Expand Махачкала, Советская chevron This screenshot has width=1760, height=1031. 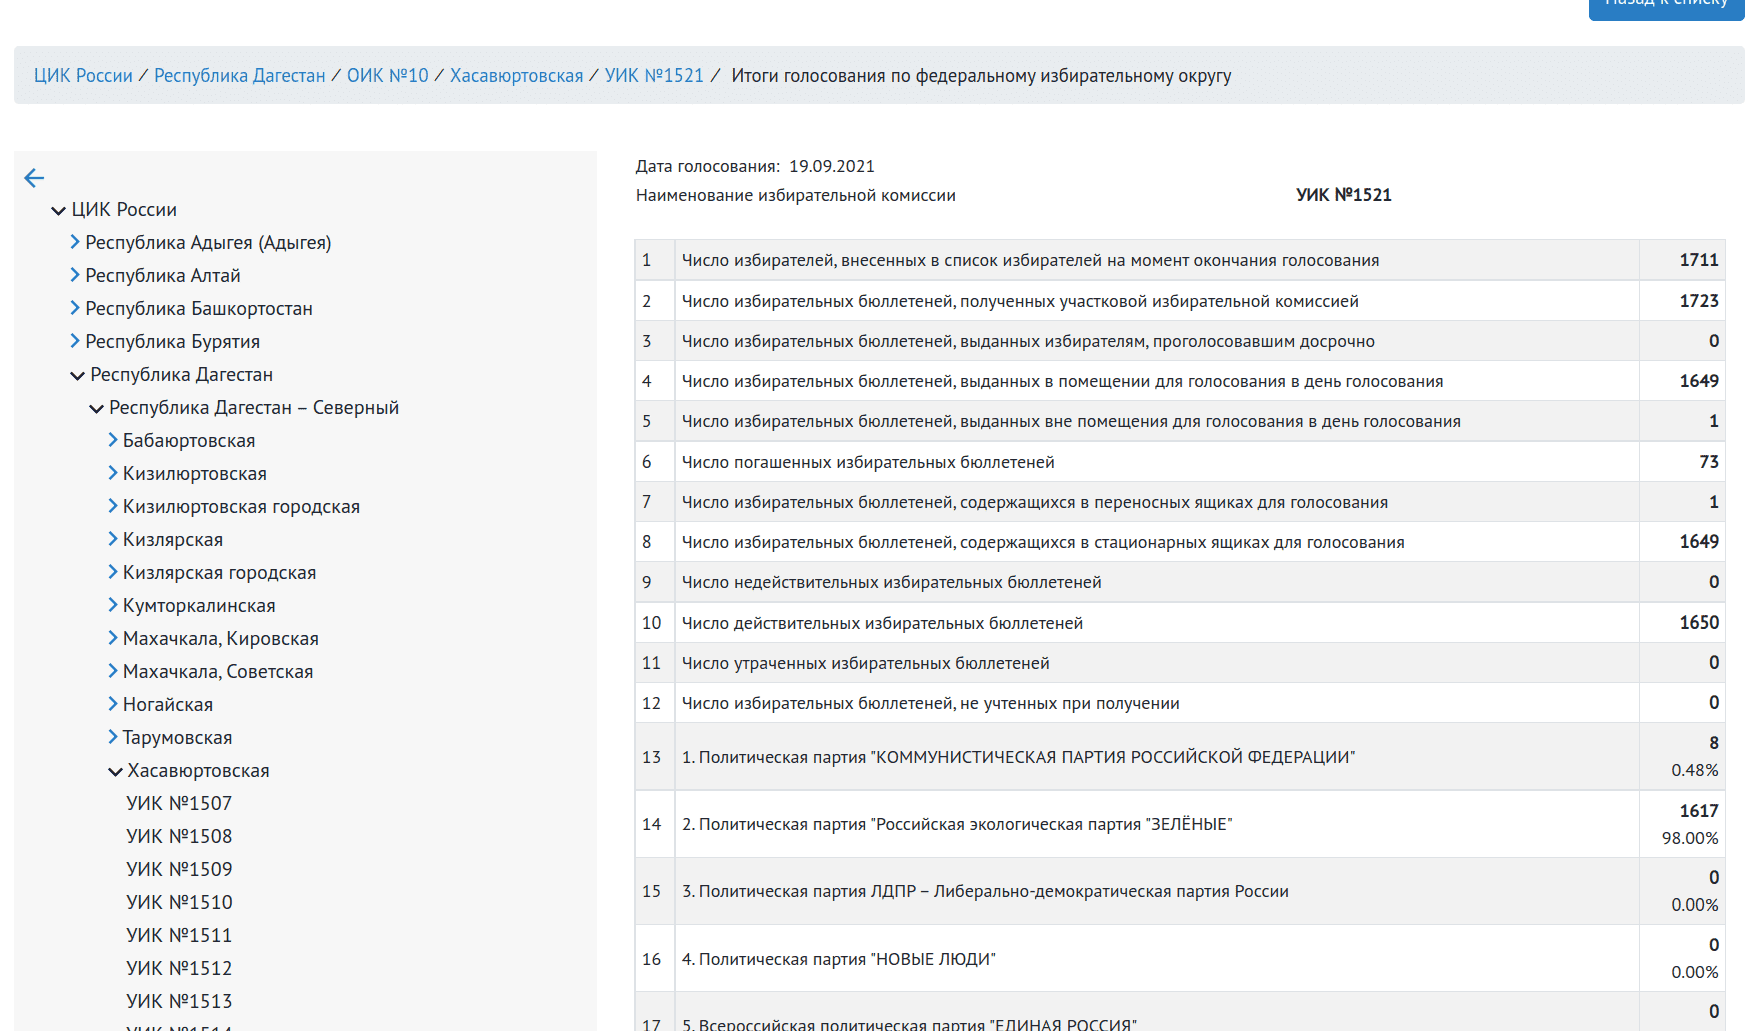pyautogui.click(x=113, y=671)
